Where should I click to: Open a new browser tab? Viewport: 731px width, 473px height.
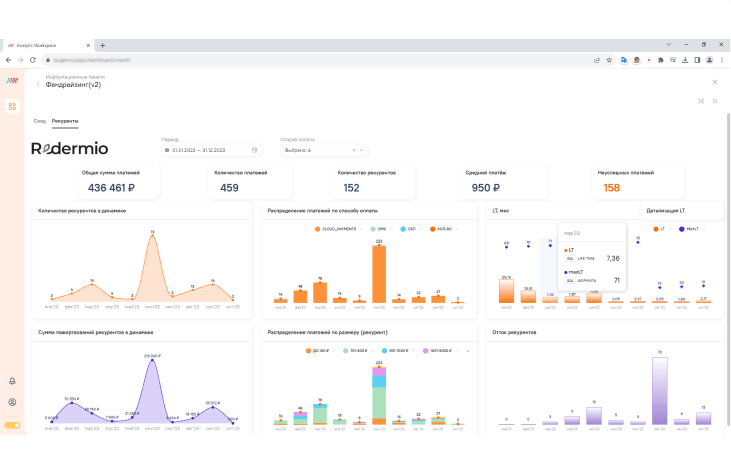(103, 45)
